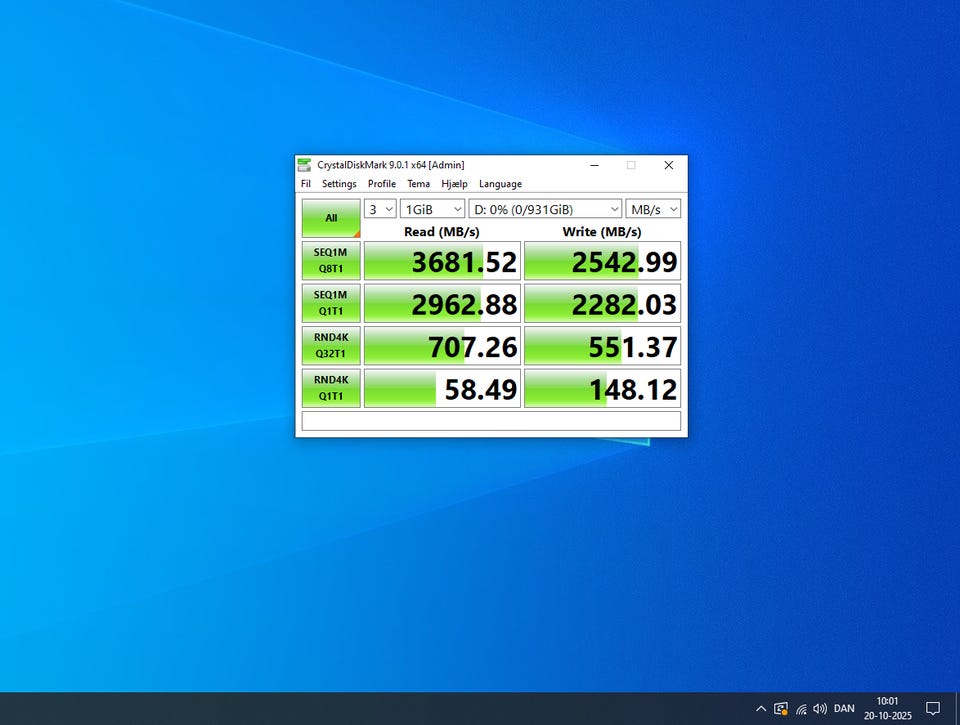Image resolution: width=960 pixels, height=725 pixels.
Task: Start the SEQ1M Q8T1 test
Action: pyautogui.click(x=331, y=261)
